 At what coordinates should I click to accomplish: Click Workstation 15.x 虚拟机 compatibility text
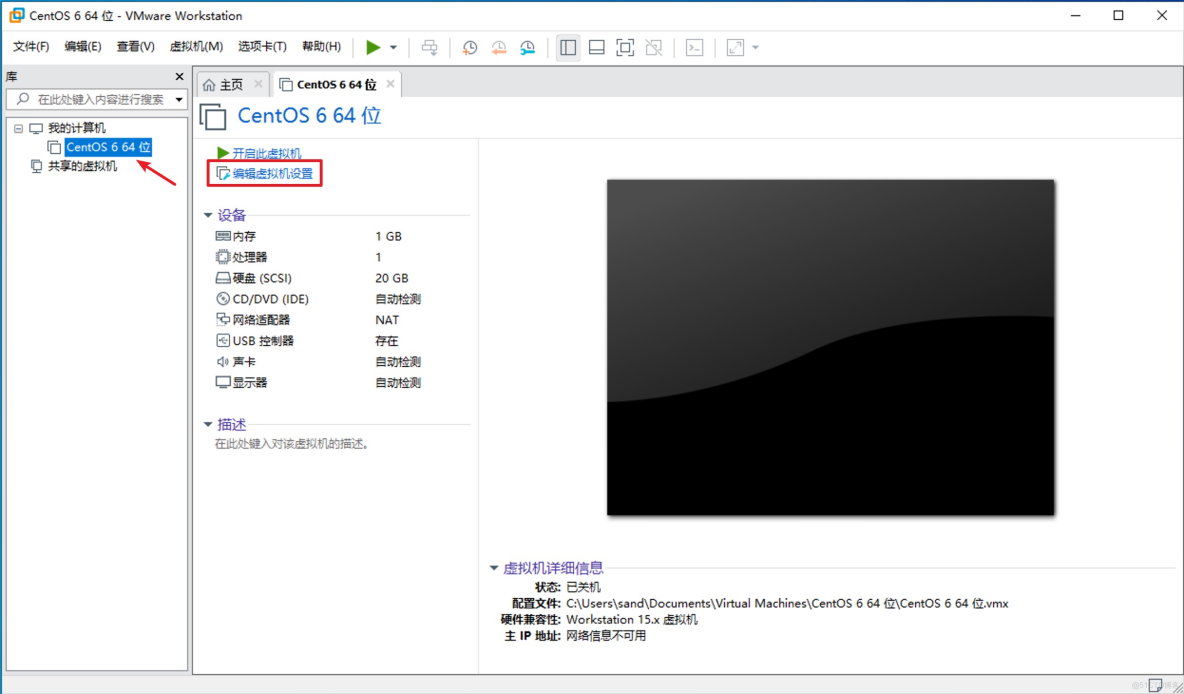632,619
